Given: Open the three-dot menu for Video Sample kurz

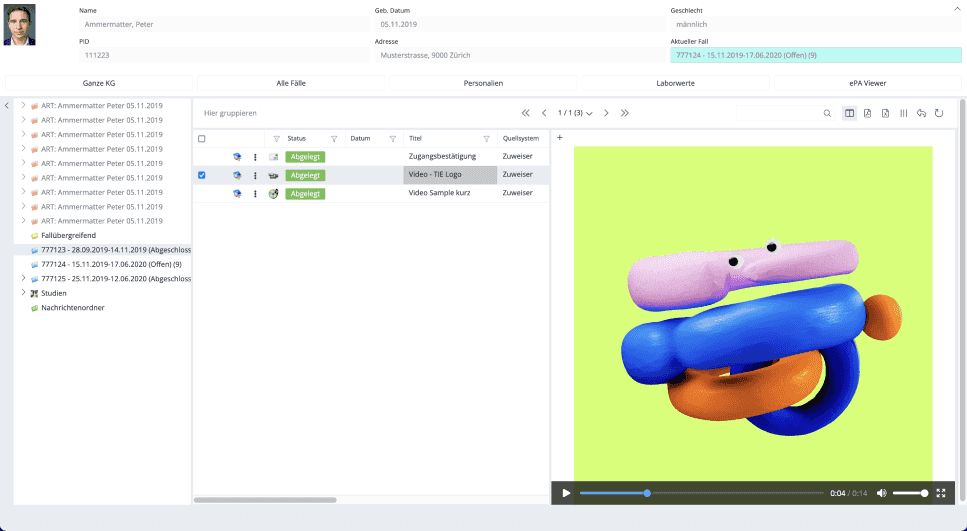Looking at the screenshot, I should click(x=255, y=194).
